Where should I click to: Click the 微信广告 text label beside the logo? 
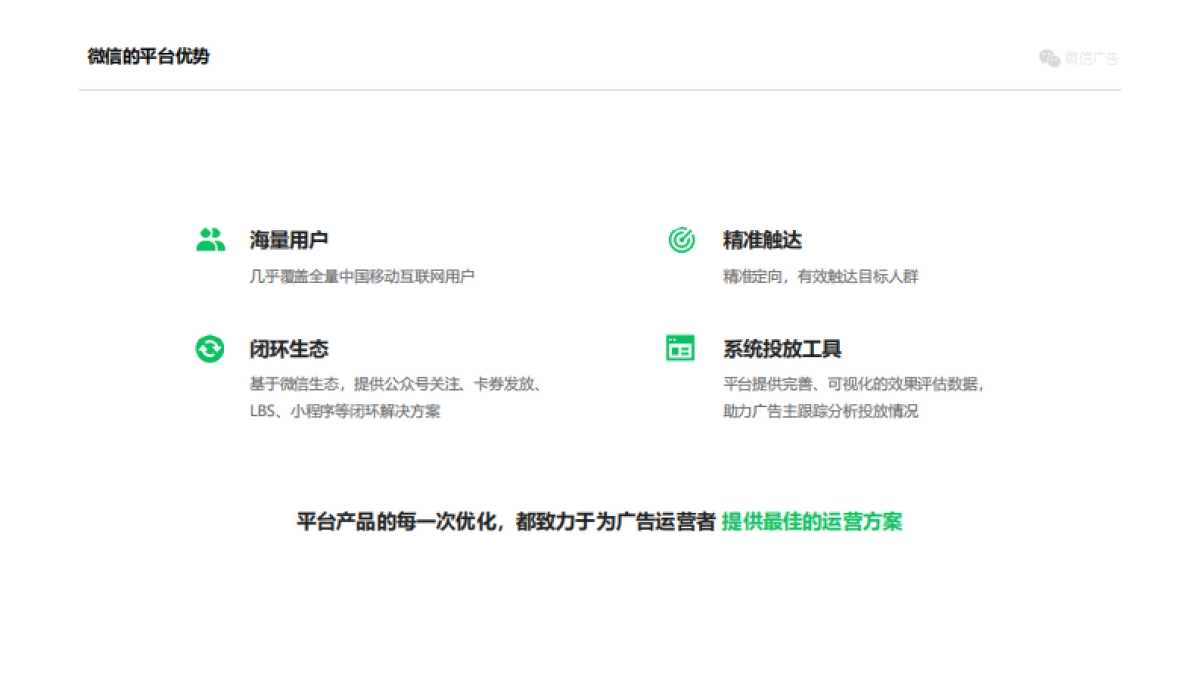[1090, 58]
